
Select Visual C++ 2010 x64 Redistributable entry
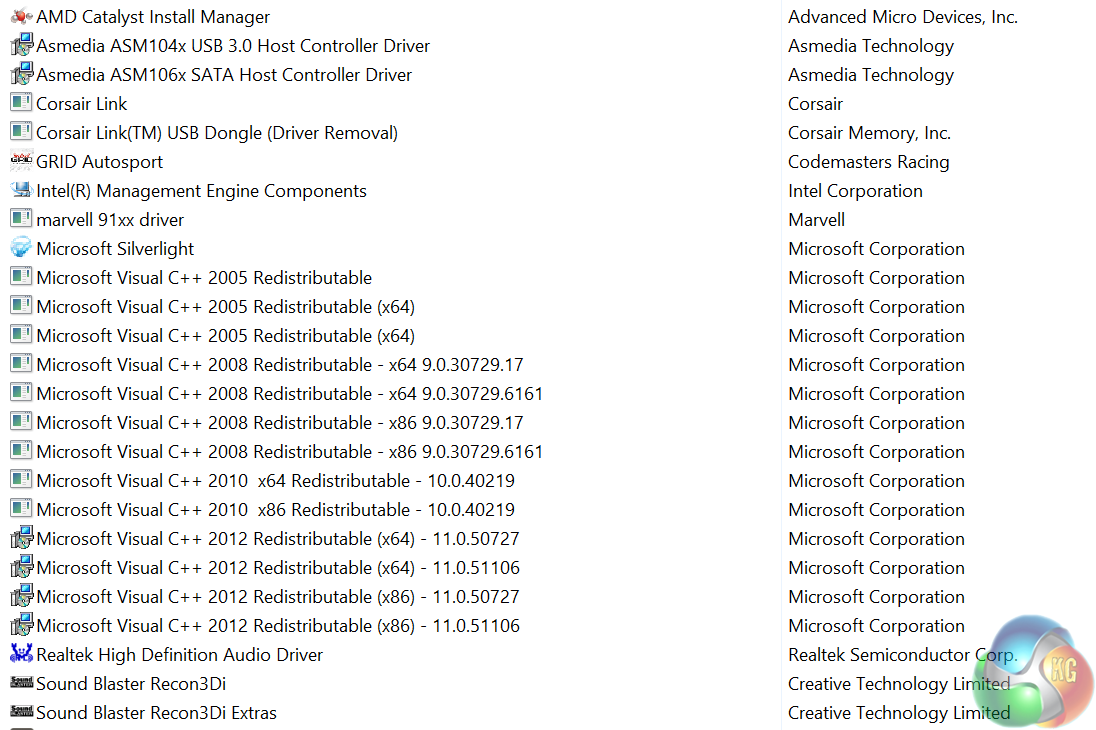[x=276, y=481]
